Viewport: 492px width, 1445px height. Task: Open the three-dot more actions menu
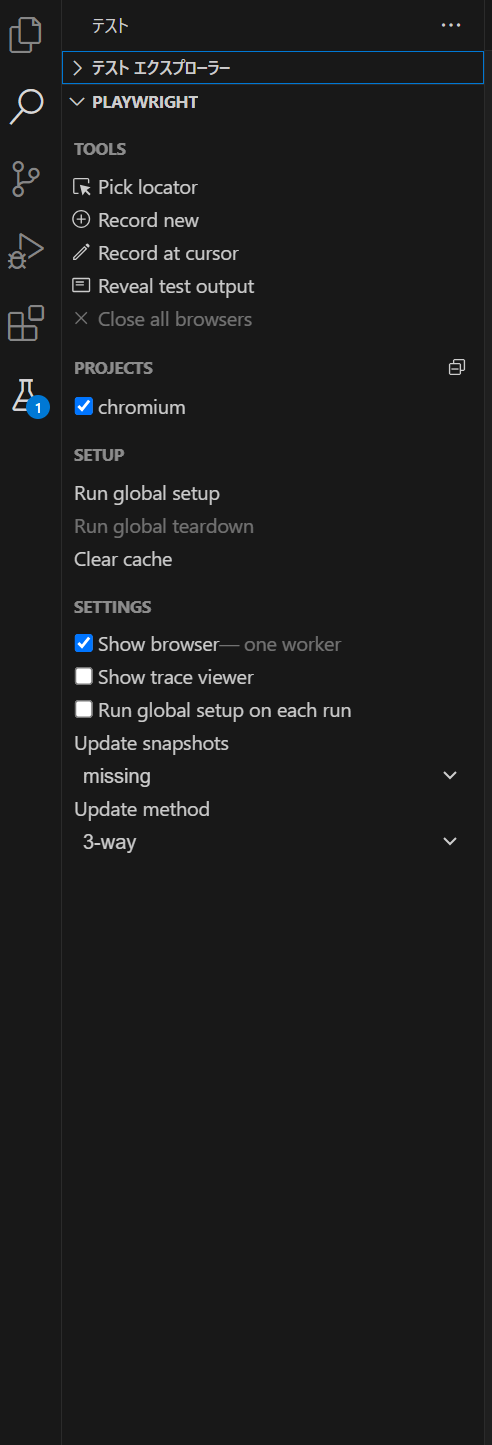pos(451,26)
